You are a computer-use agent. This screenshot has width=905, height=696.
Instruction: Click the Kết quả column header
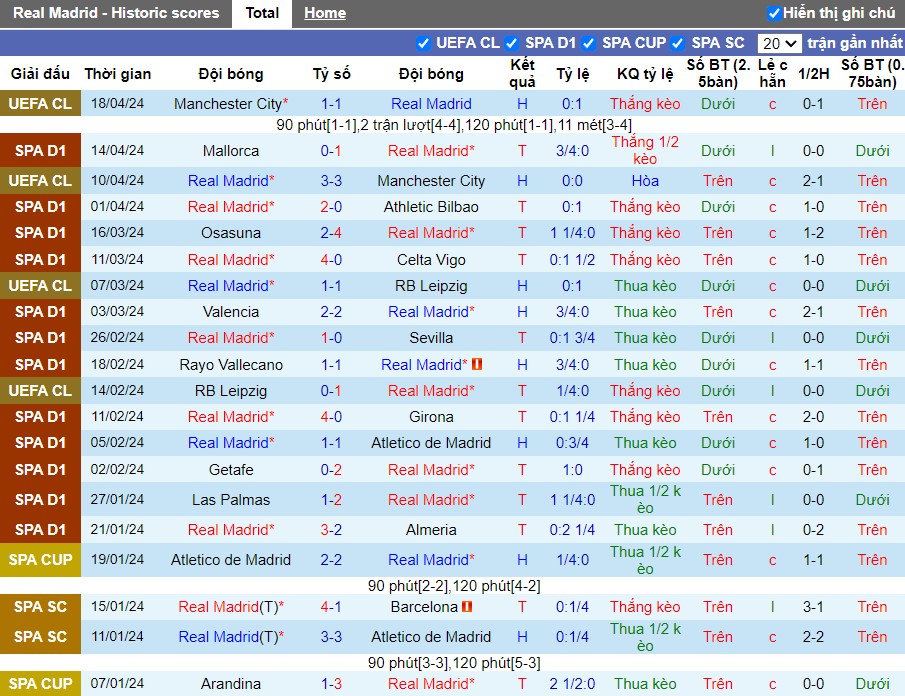pyautogui.click(x=522, y=73)
